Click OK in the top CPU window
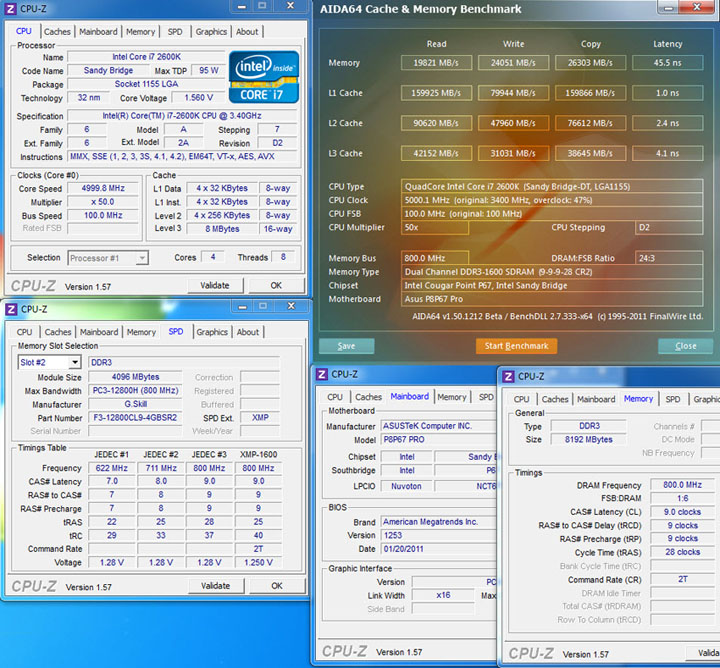 coord(276,286)
